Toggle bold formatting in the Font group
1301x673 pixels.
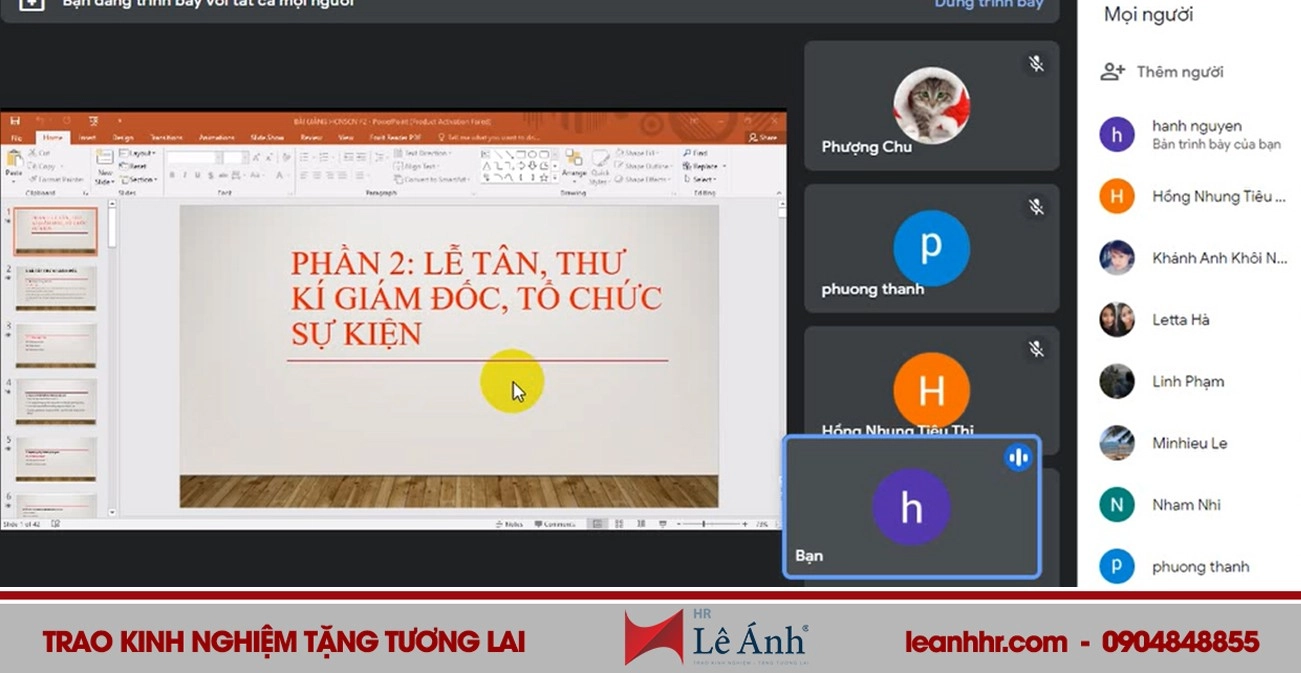pos(172,173)
